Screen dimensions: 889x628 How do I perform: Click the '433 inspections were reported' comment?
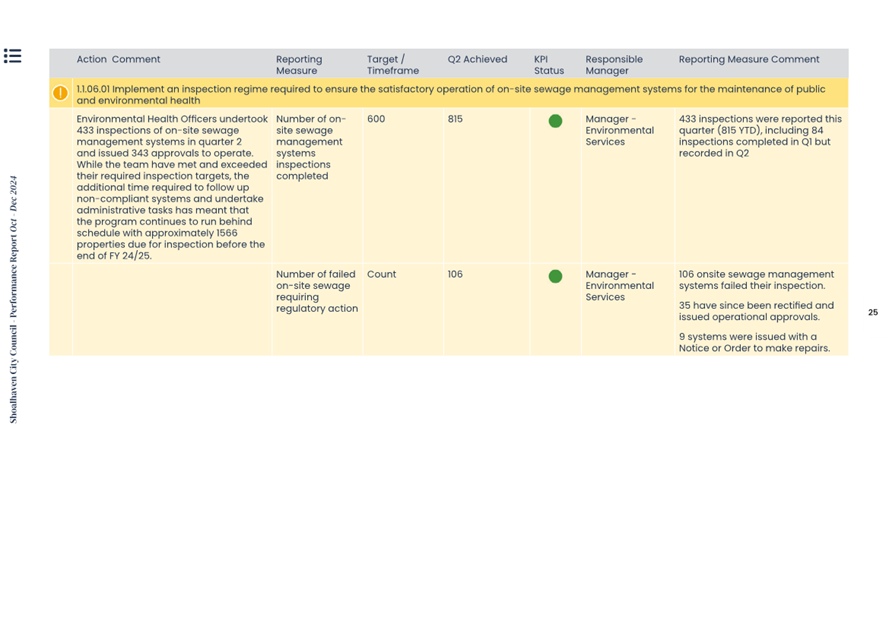pyautogui.click(x=760, y=136)
